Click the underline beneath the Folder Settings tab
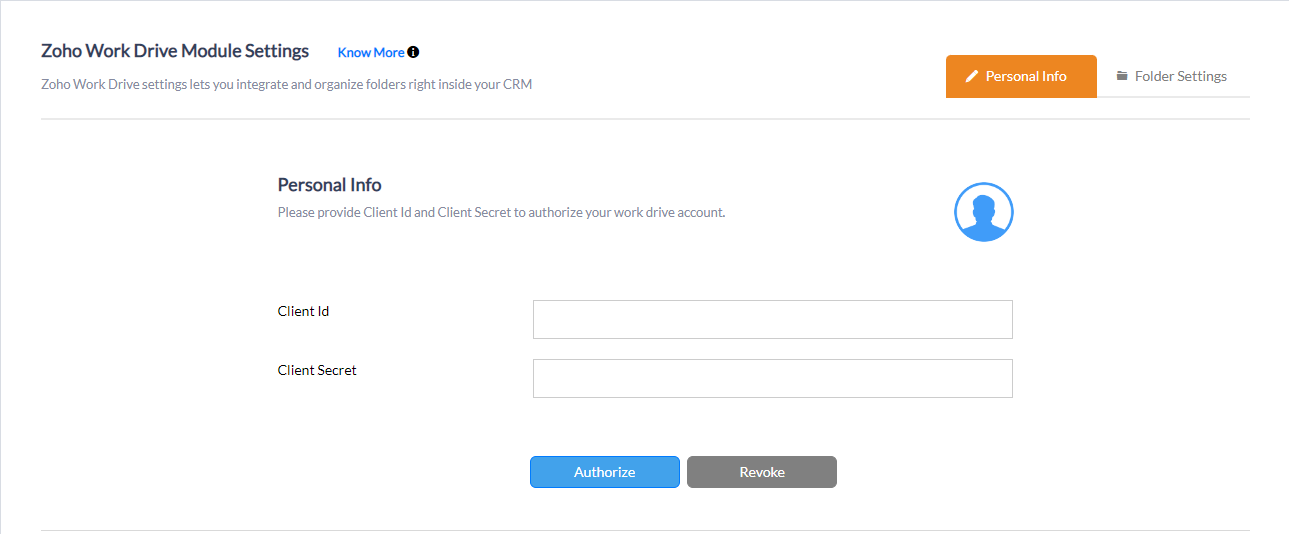 point(1173,97)
